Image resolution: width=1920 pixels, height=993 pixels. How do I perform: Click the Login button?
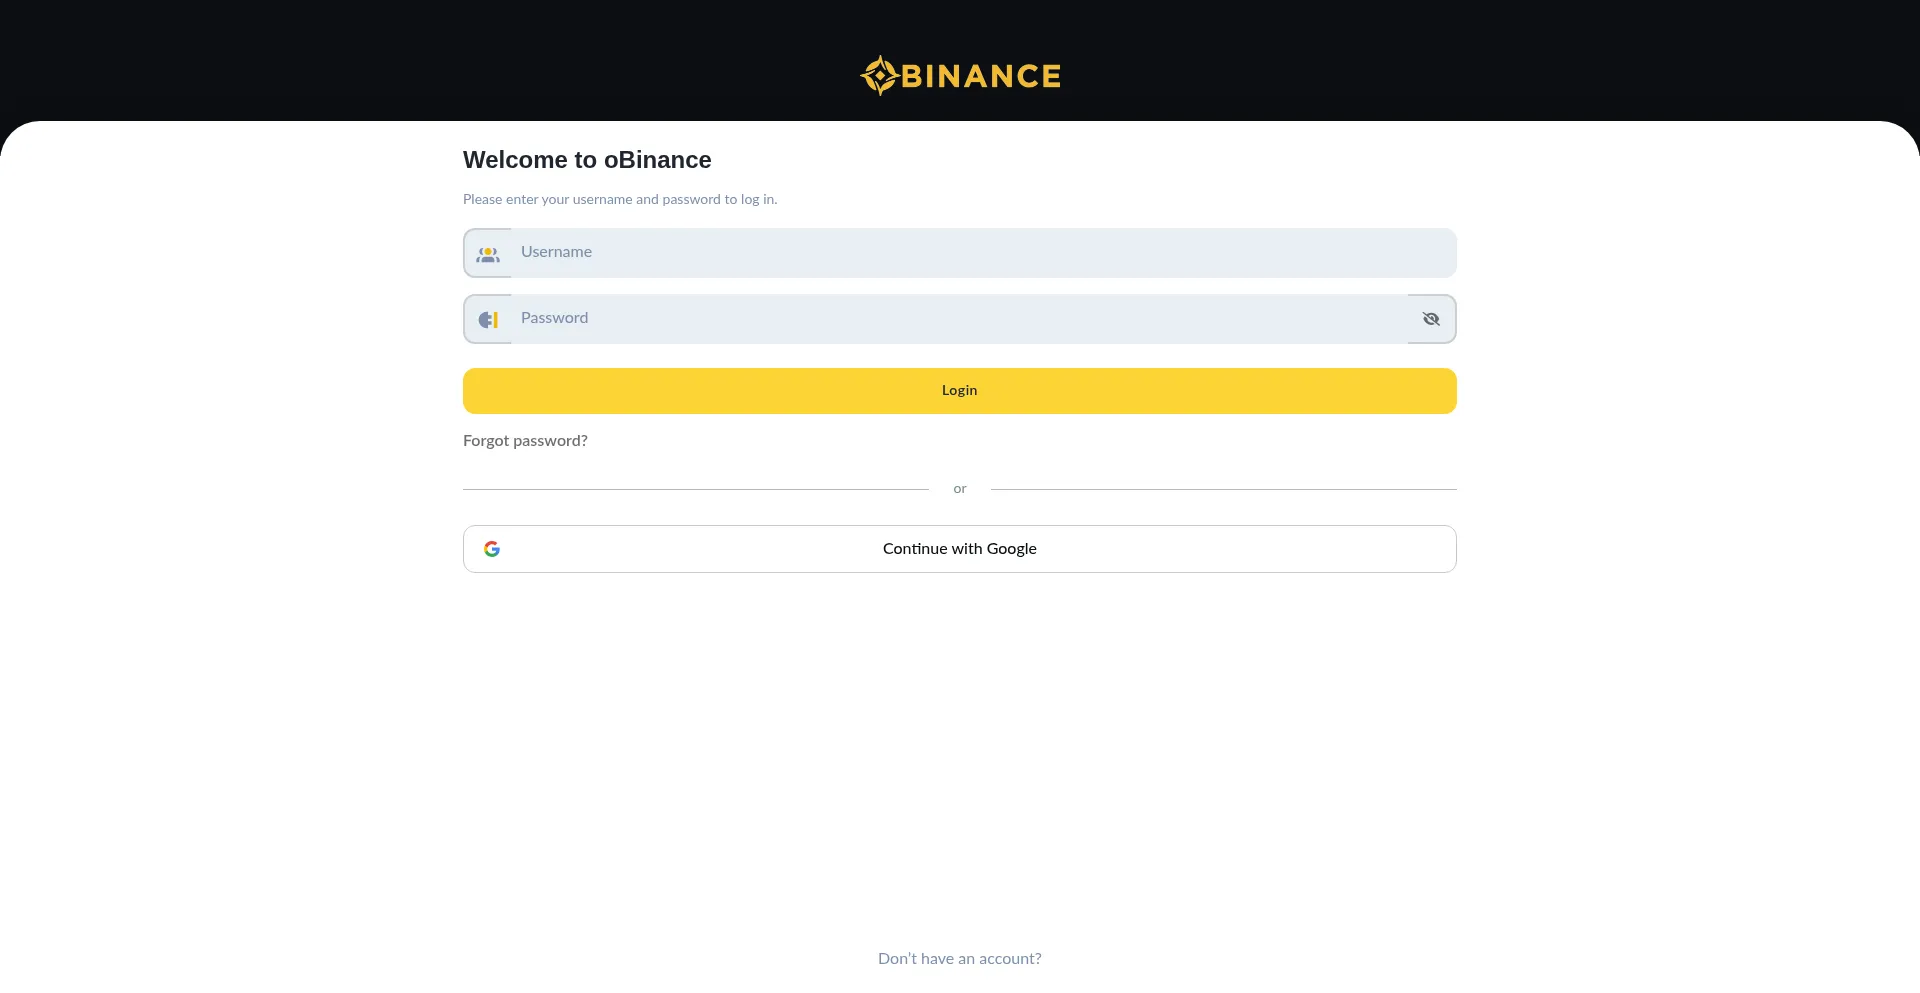959,390
